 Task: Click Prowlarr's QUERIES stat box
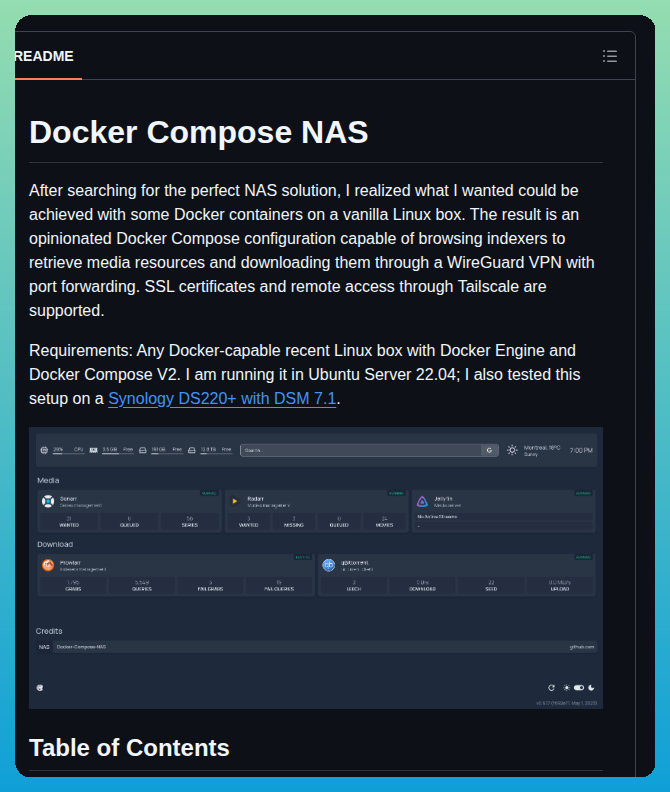tap(142, 585)
